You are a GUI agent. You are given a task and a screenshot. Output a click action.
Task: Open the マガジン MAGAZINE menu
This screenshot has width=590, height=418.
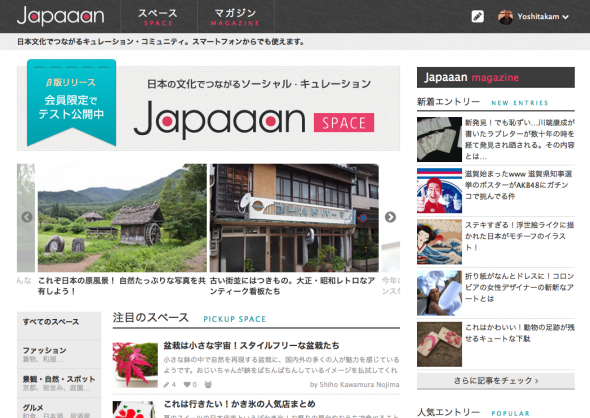(236, 17)
